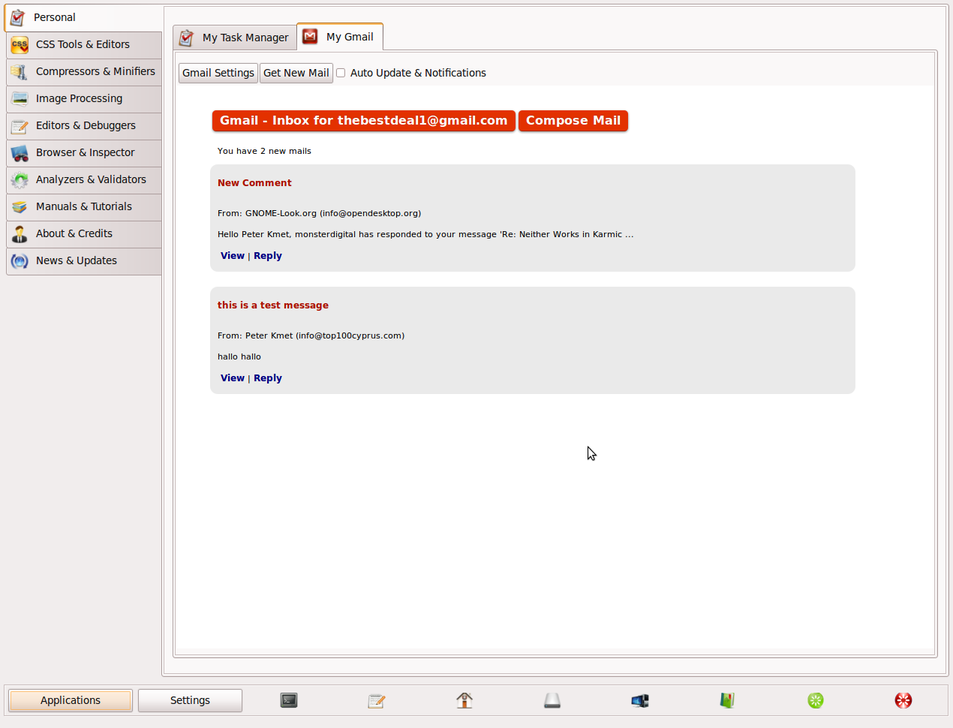Image resolution: width=953 pixels, height=728 pixels.
Task: Click the Compose Mail button
Action: [x=573, y=120]
